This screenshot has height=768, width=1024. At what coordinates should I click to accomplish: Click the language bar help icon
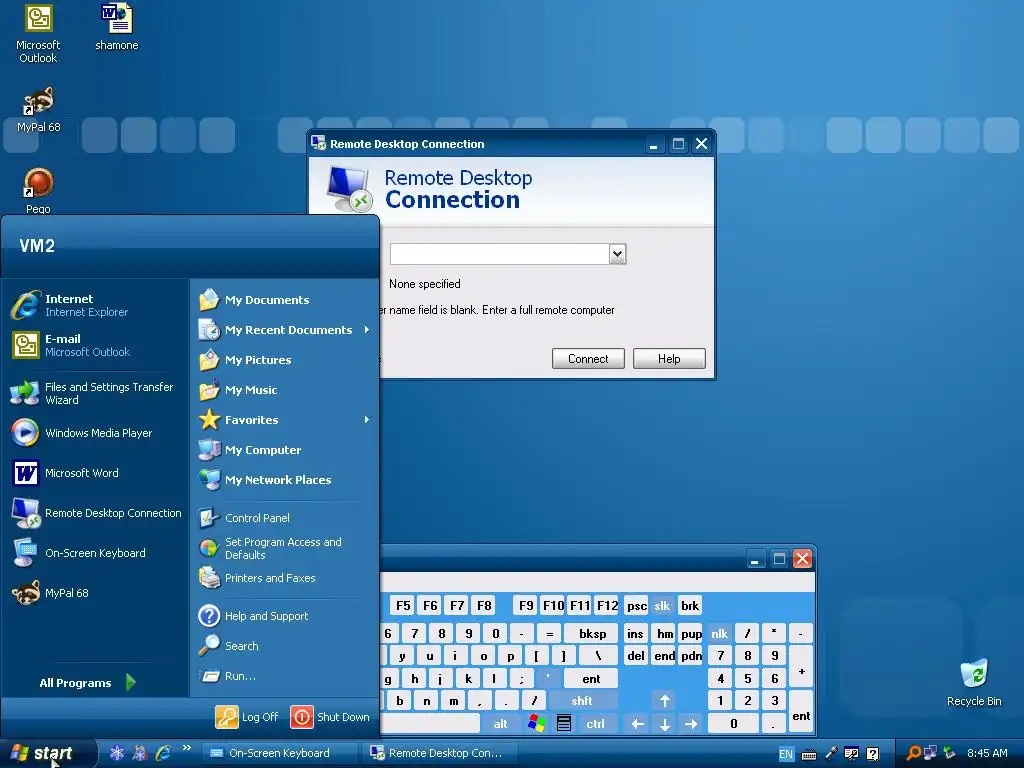872,754
